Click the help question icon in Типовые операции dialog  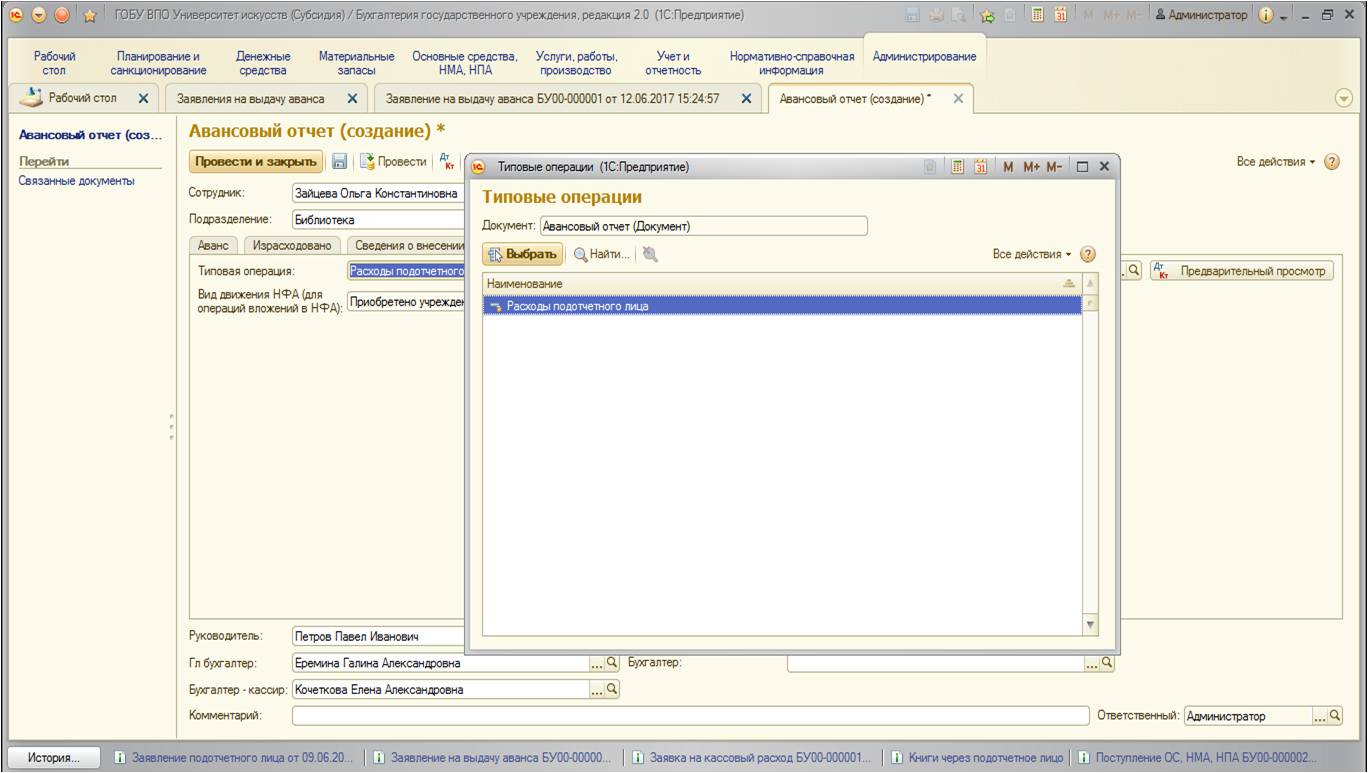pyautogui.click(x=1088, y=254)
